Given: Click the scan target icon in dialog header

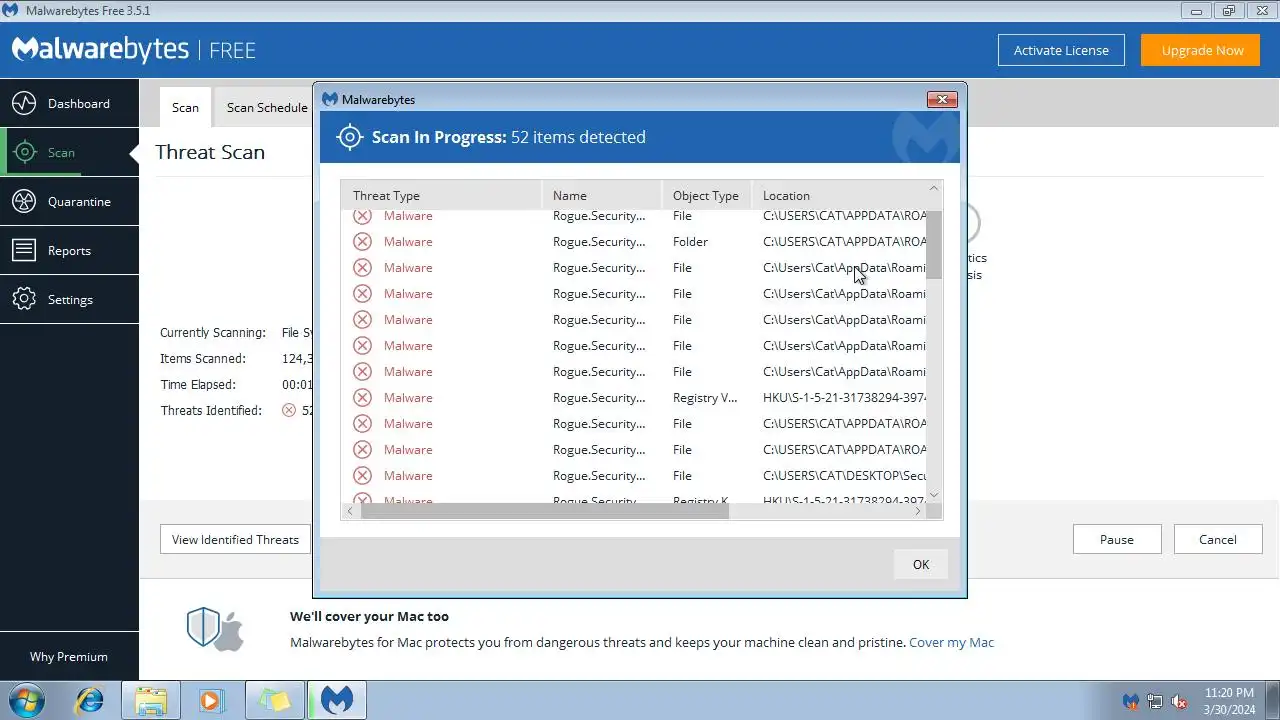Looking at the screenshot, I should (x=349, y=137).
